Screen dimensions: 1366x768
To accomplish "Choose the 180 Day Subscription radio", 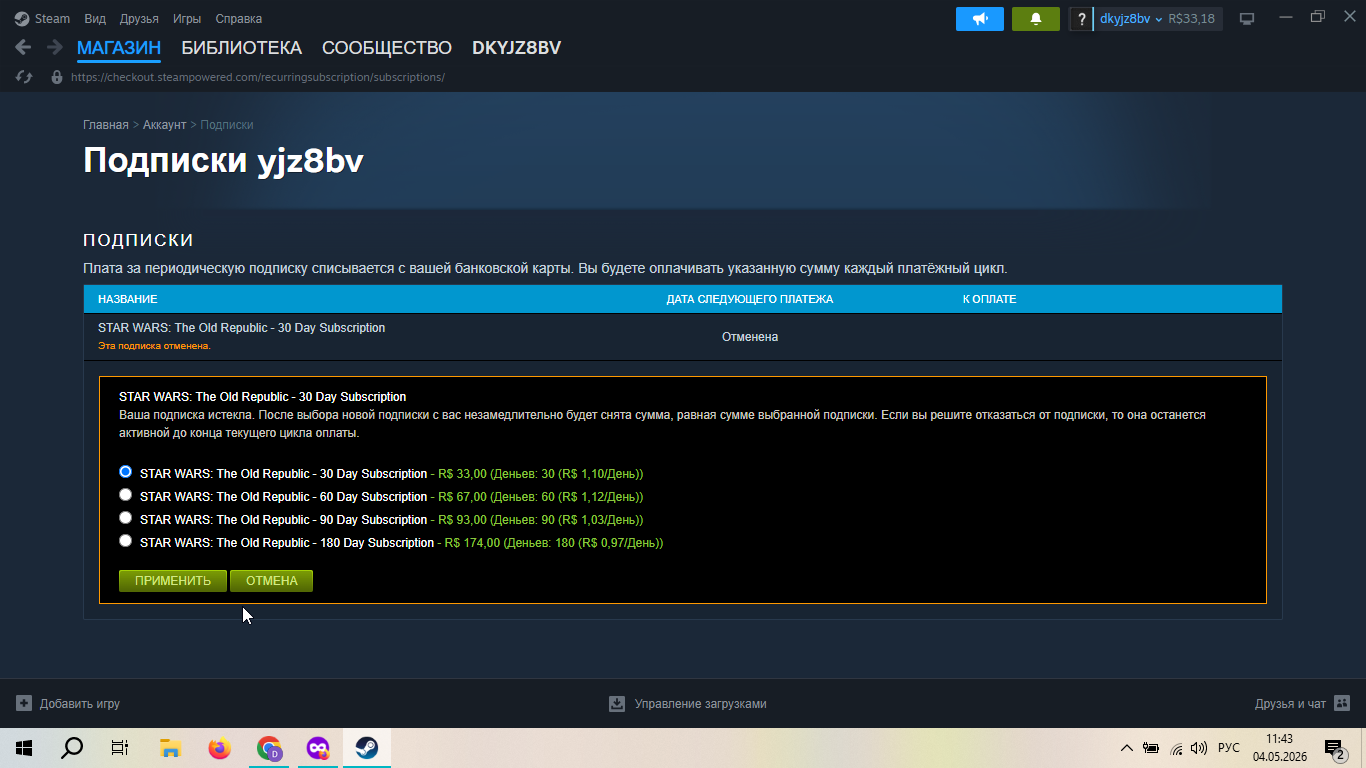I will coord(125,541).
